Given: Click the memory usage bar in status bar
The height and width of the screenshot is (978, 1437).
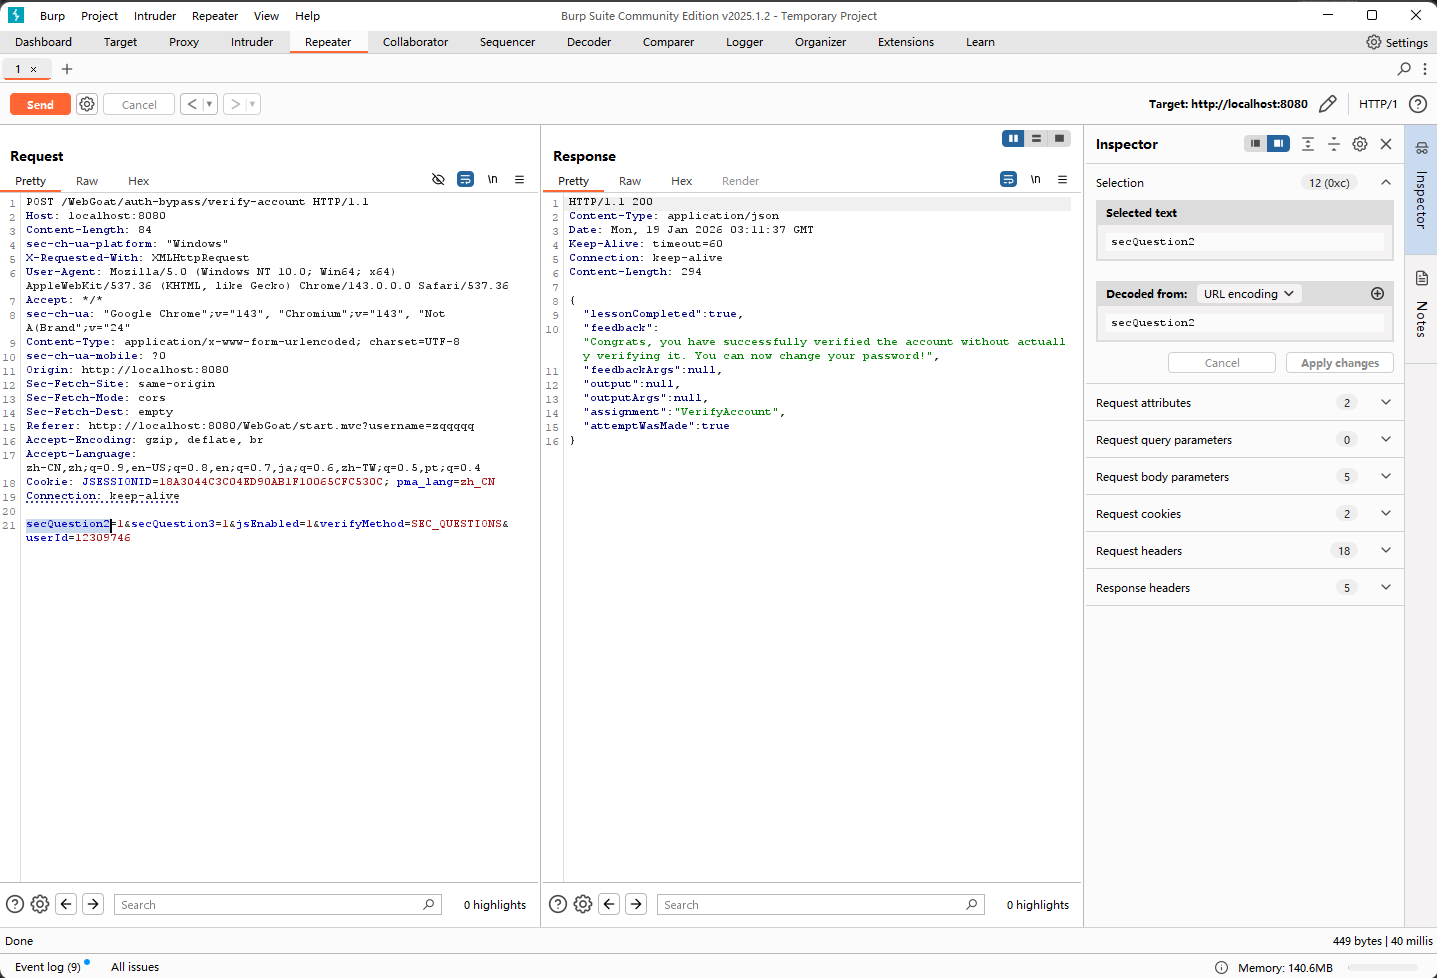Looking at the screenshot, I should coord(1382,967).
